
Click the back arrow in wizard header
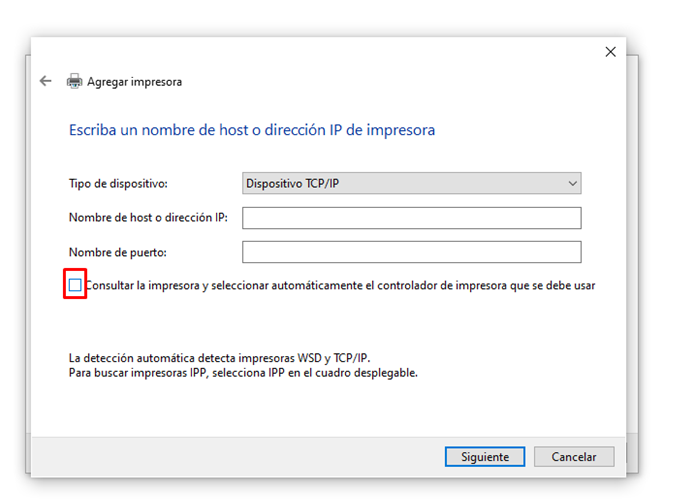(x=45, y=81)
